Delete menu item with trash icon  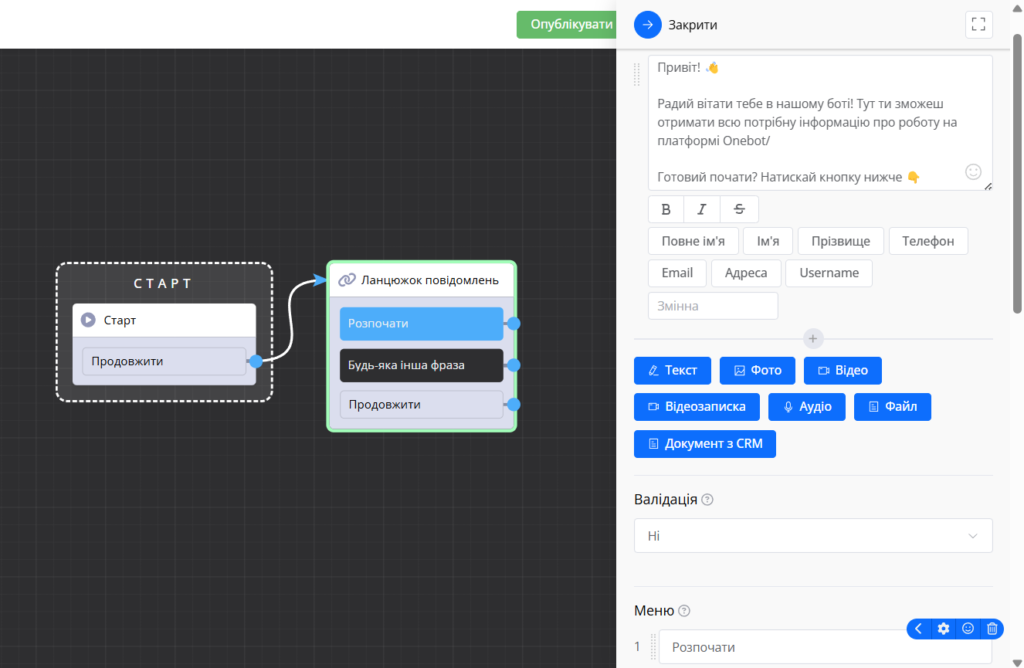click(x=992, y=629)
